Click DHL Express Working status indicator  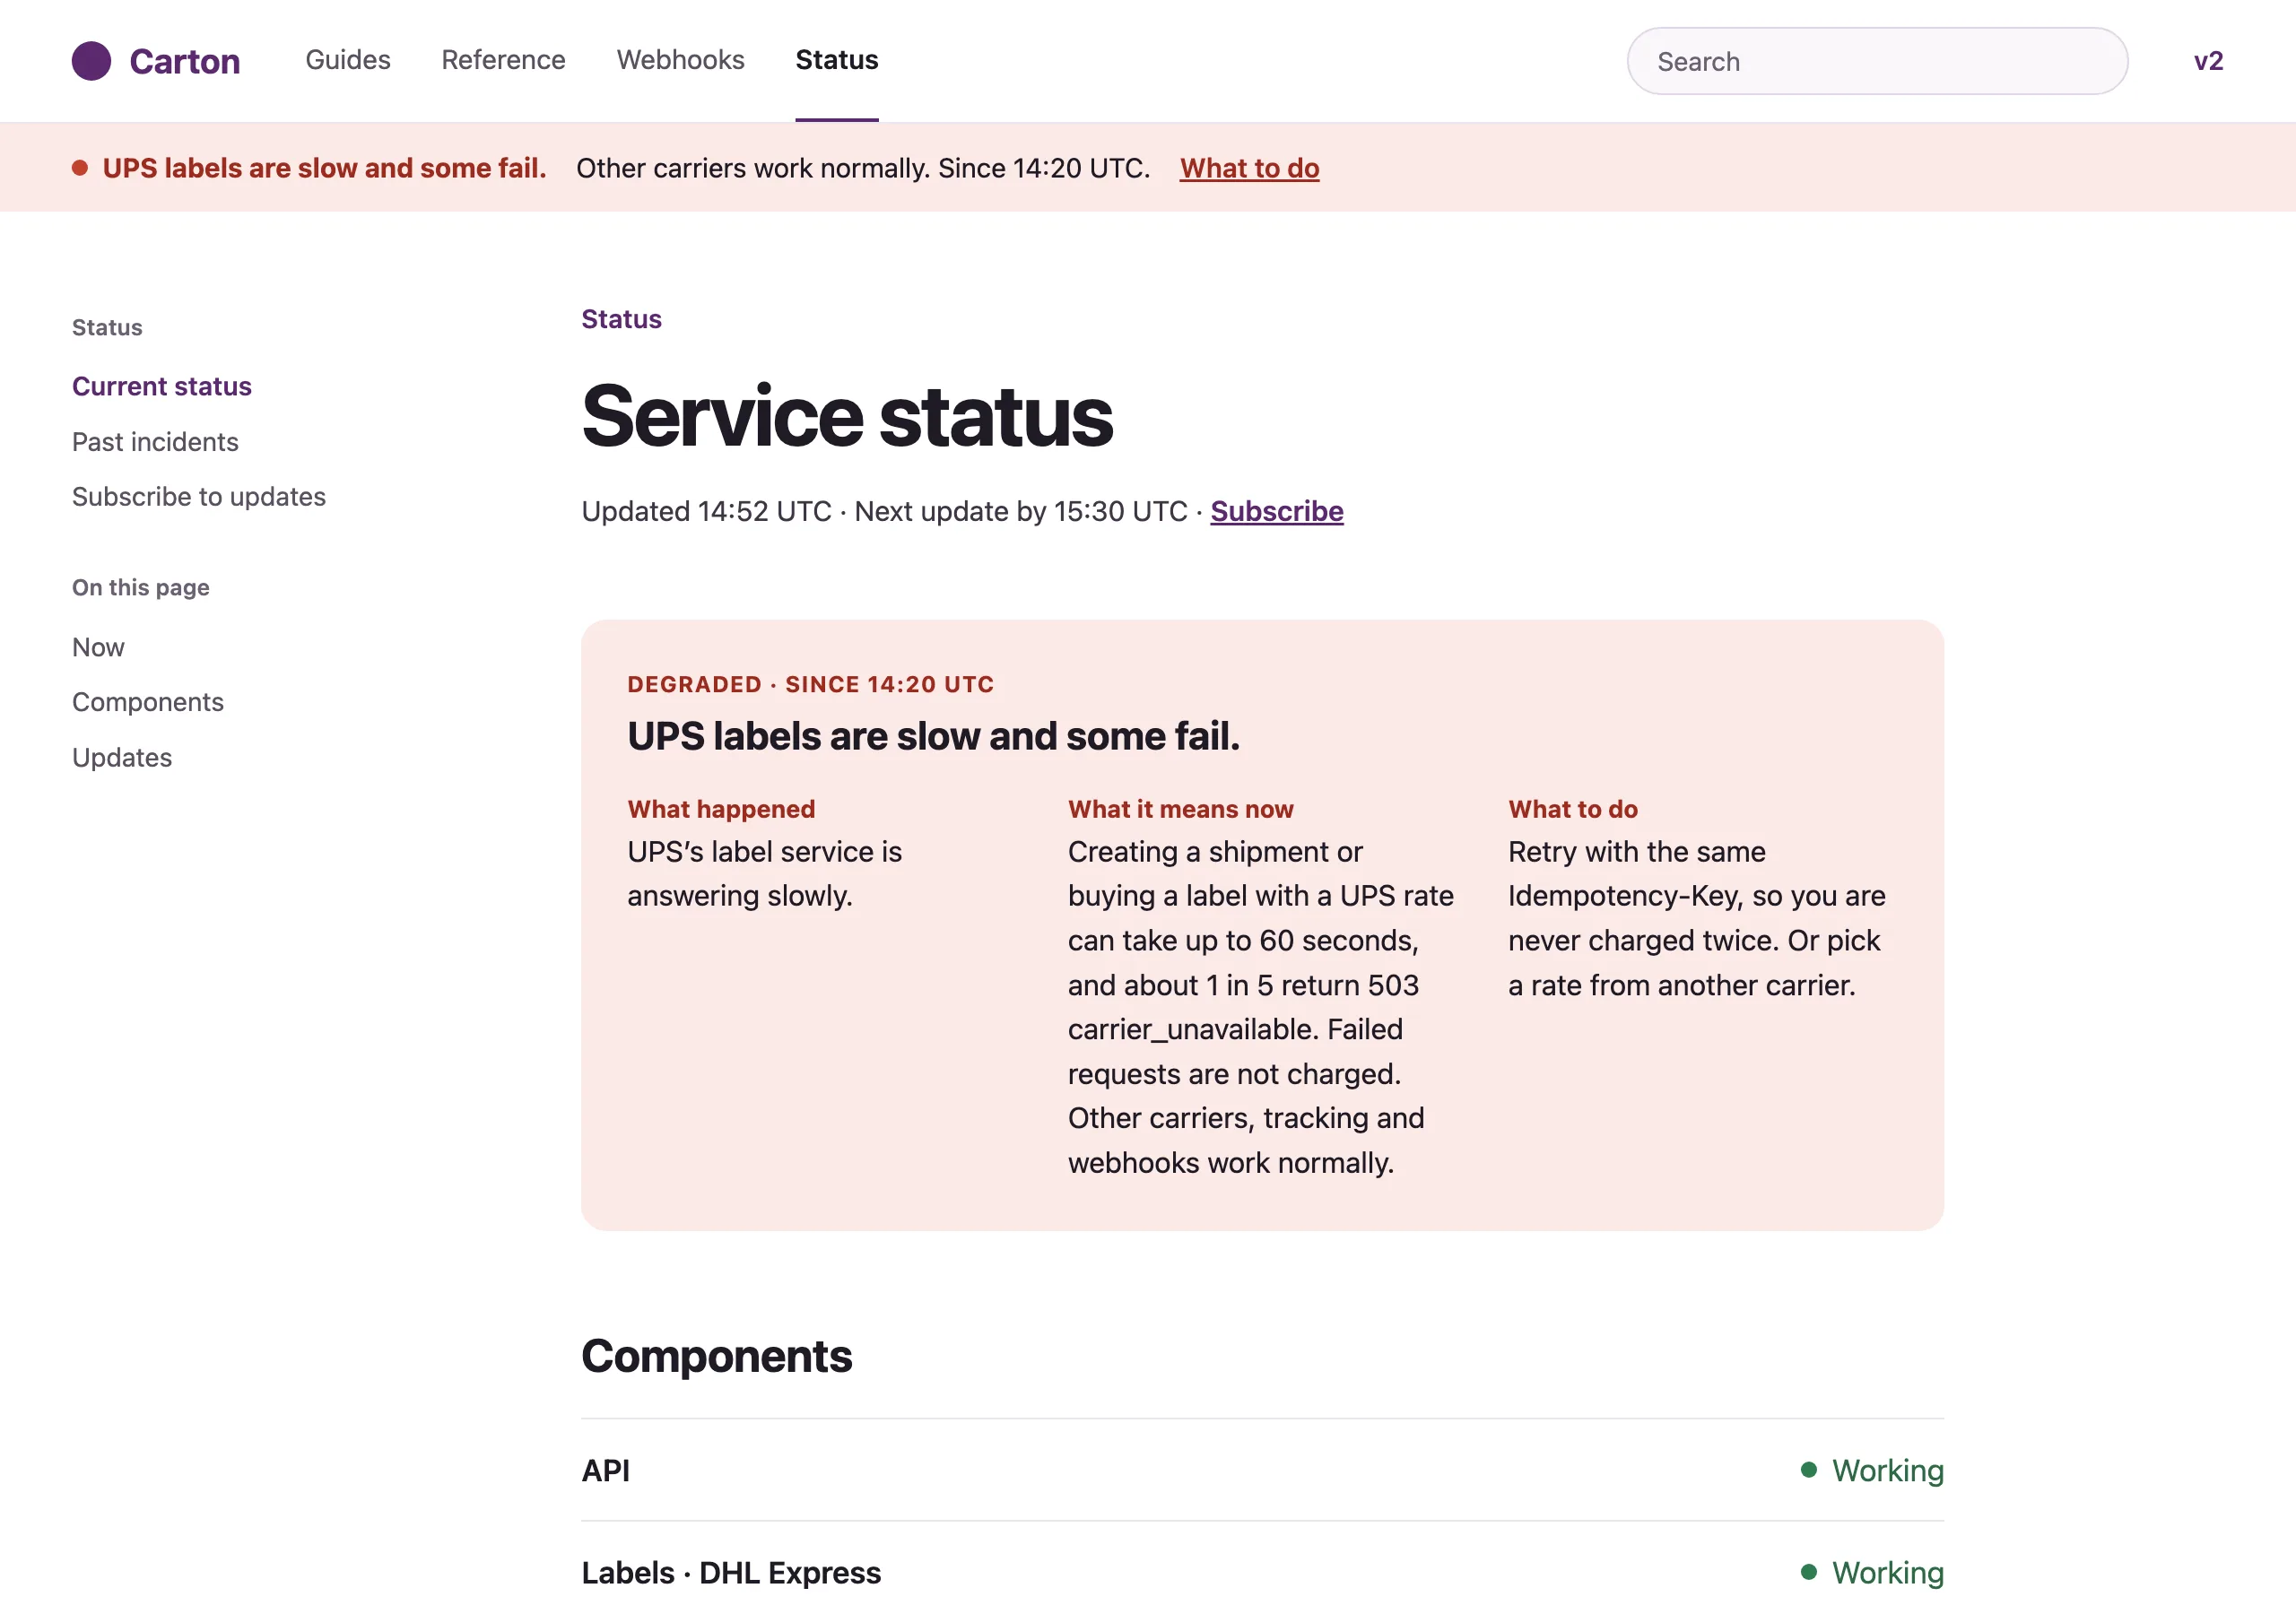1872,1572
